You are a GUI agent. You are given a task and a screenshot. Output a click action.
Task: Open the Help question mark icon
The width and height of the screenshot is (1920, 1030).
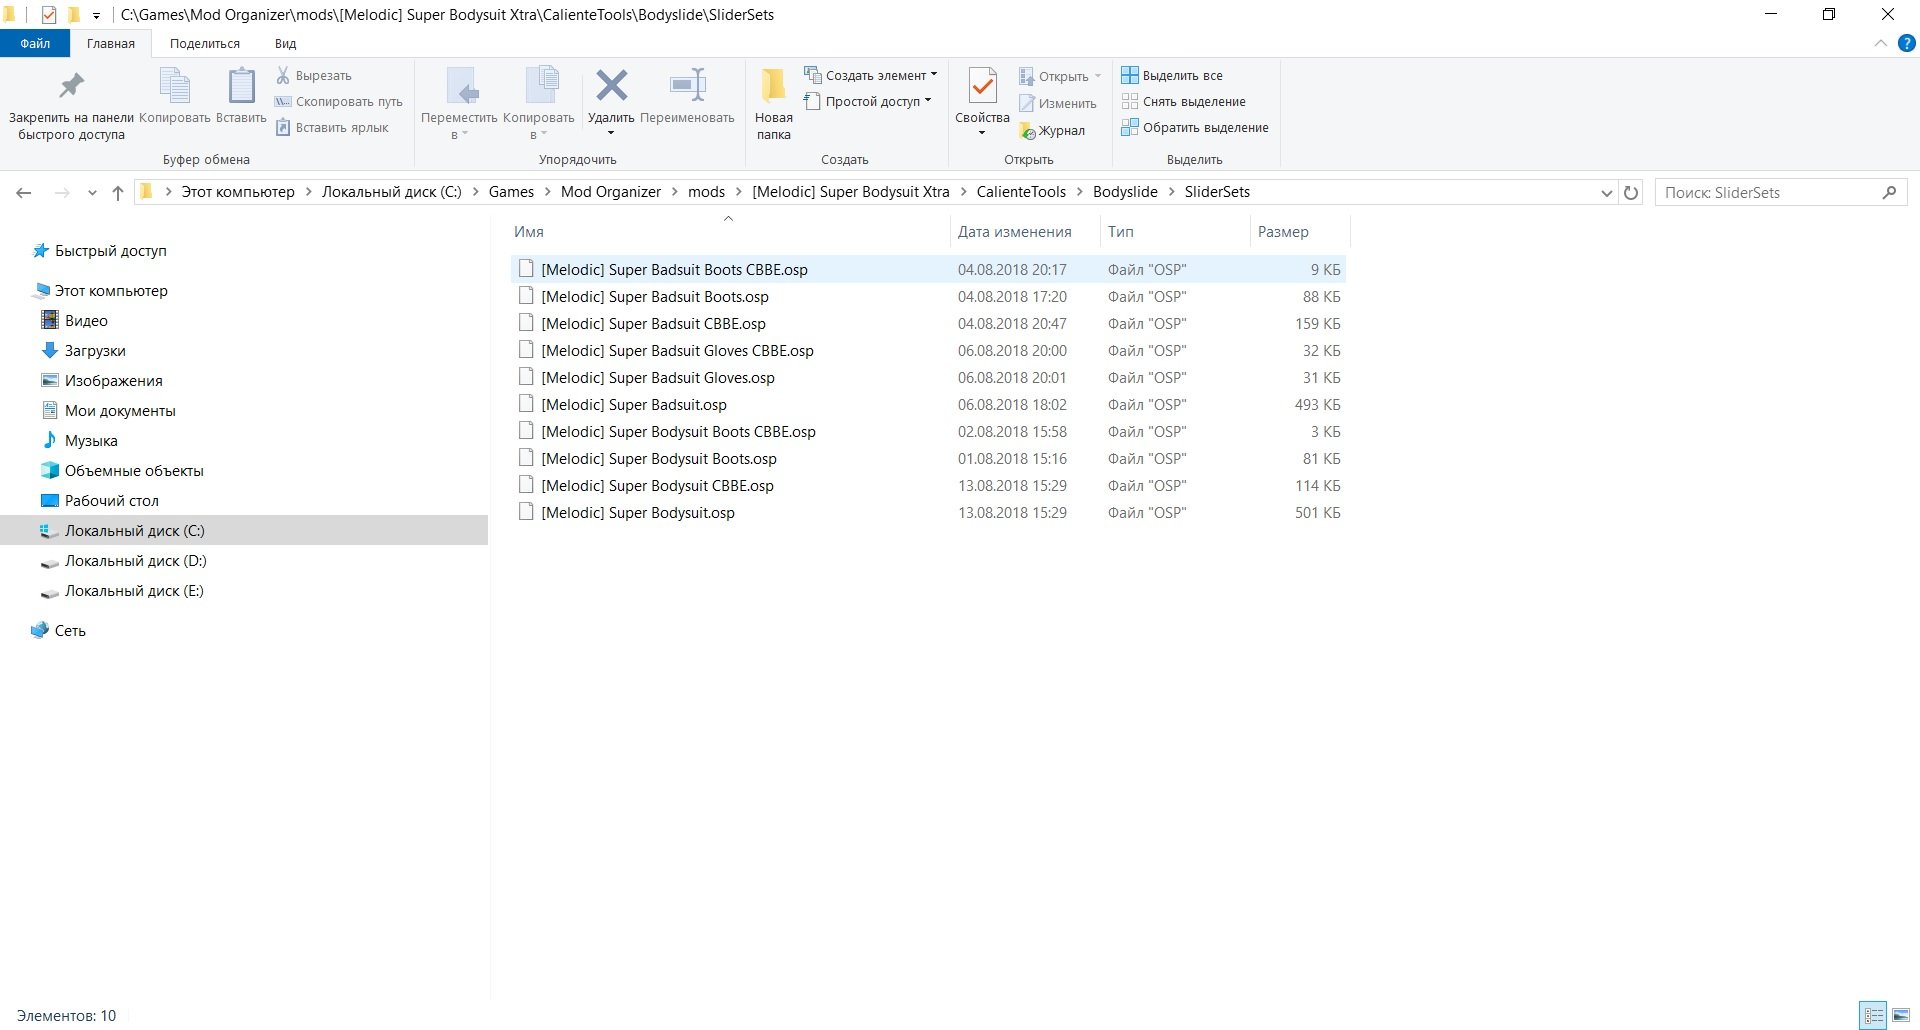coord(1906,43)
